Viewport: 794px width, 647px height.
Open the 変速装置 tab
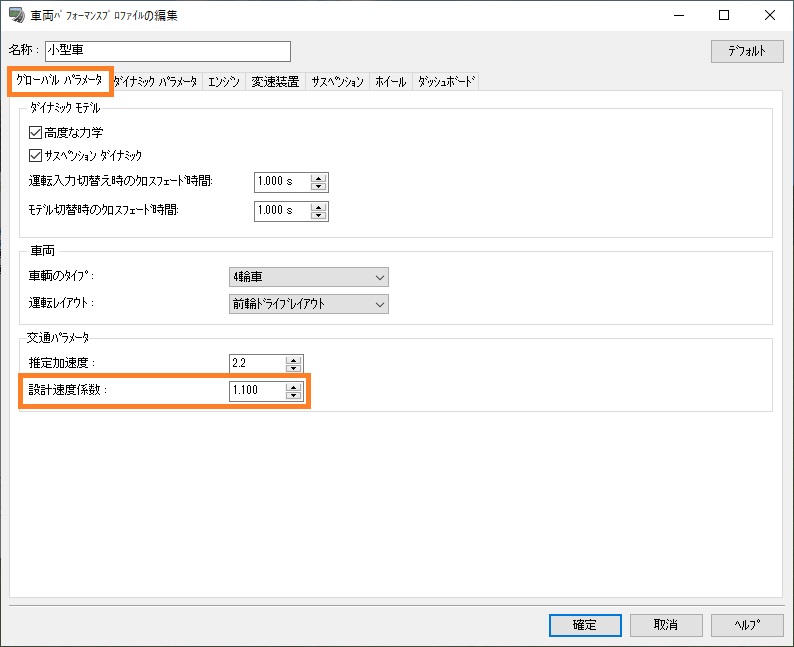coord(275,82)
